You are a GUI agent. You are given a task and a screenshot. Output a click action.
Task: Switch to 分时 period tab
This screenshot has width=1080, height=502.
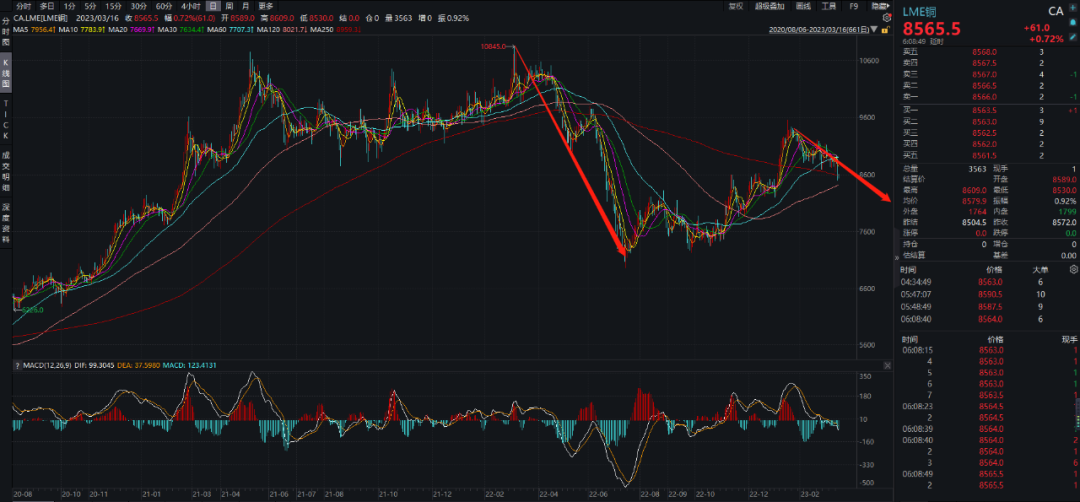24,6
